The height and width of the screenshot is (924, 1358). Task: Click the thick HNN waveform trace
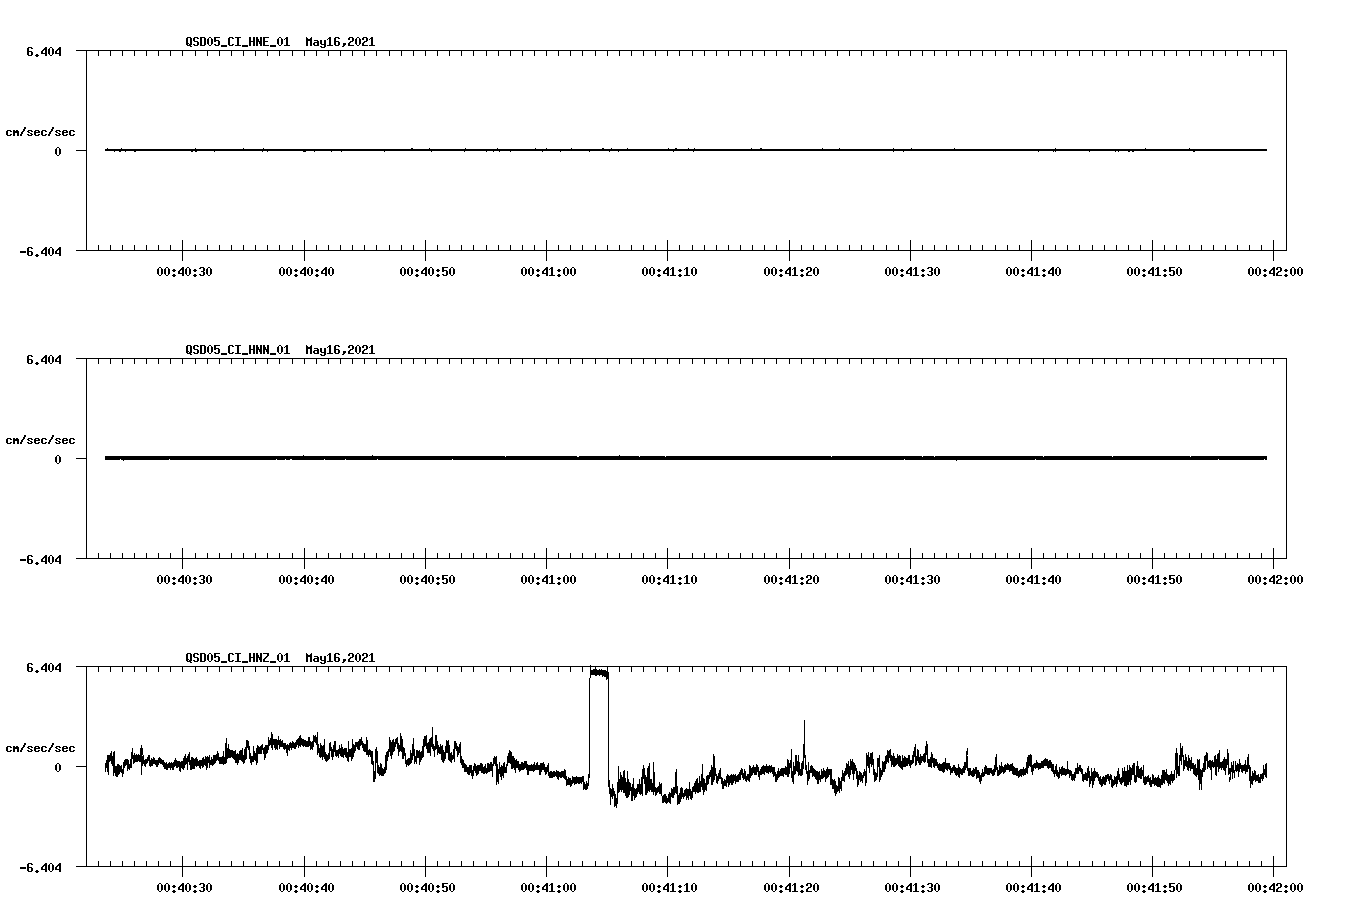tap(600, 458)
